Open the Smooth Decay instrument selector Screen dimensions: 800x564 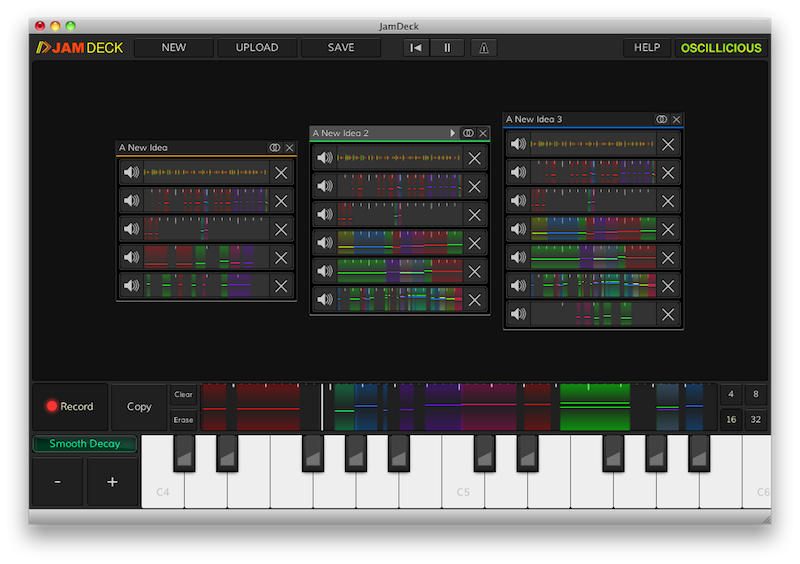click(85, 444)
